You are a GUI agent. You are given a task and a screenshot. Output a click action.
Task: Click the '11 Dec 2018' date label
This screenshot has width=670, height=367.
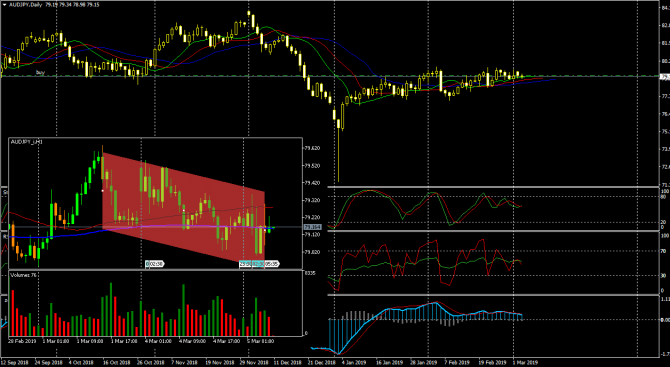click(x=288, y=362)
